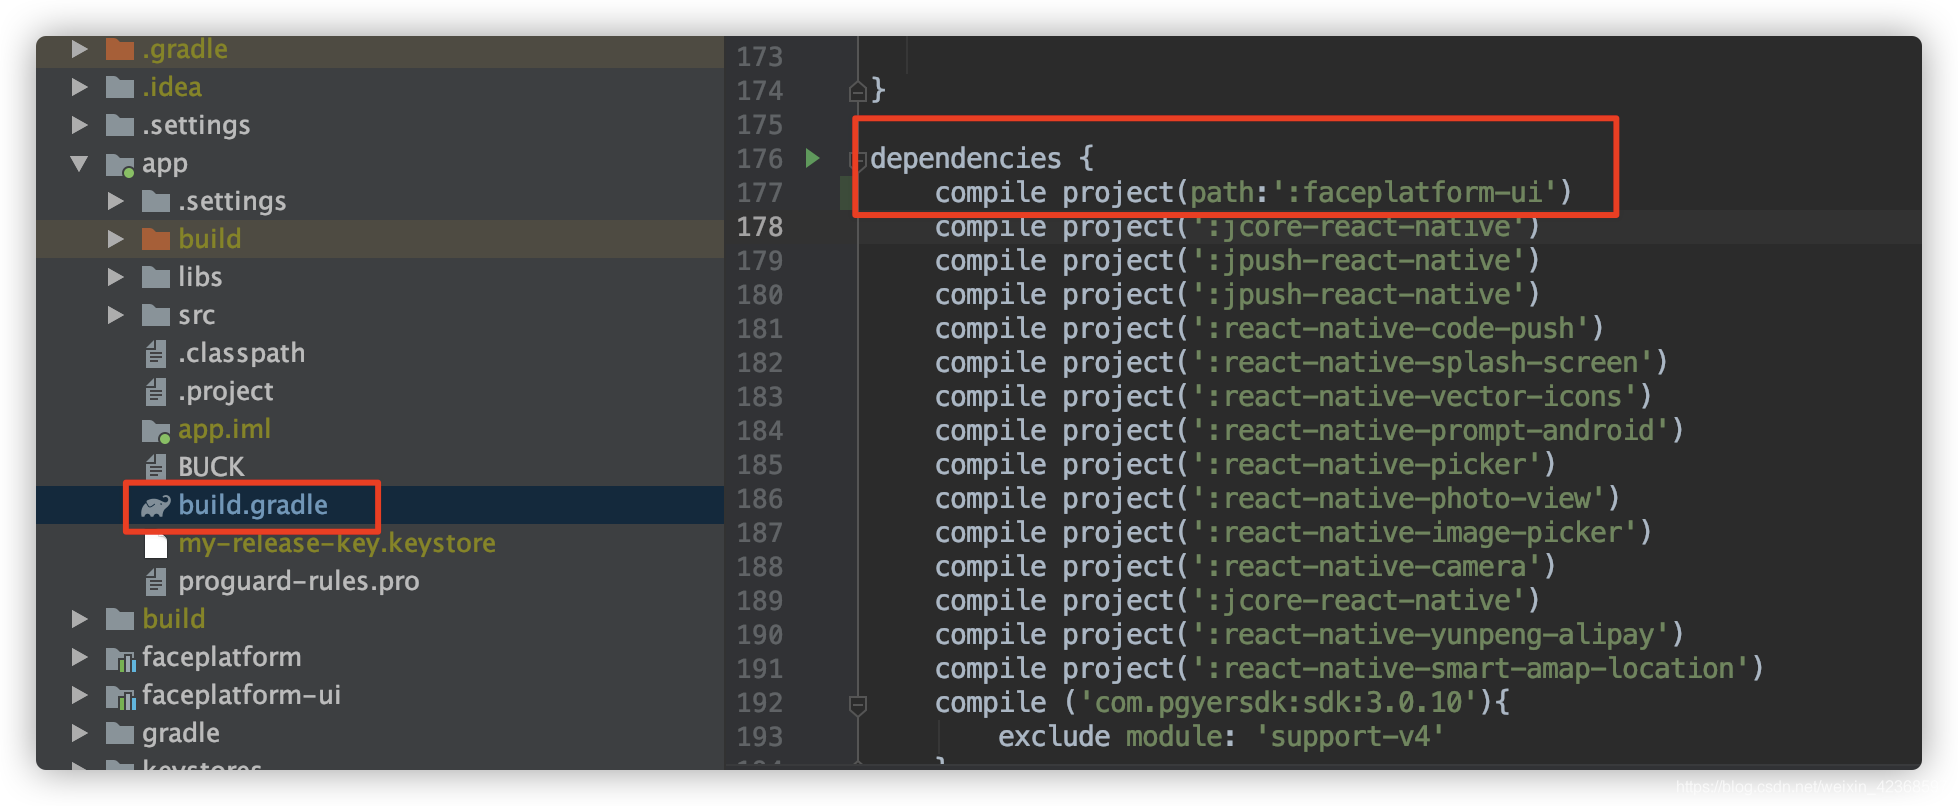Click the 'react-native-code-push' compile line
This screenshot has height=806, width=1958.
(x=1269, y=328)
